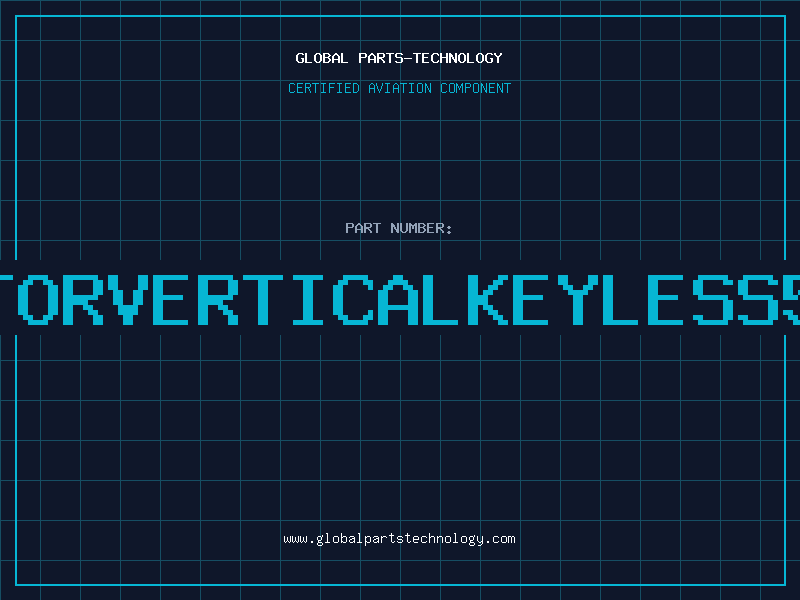Click the large ORVERTICALKEYLESS part number text

[x=400, y=299]
